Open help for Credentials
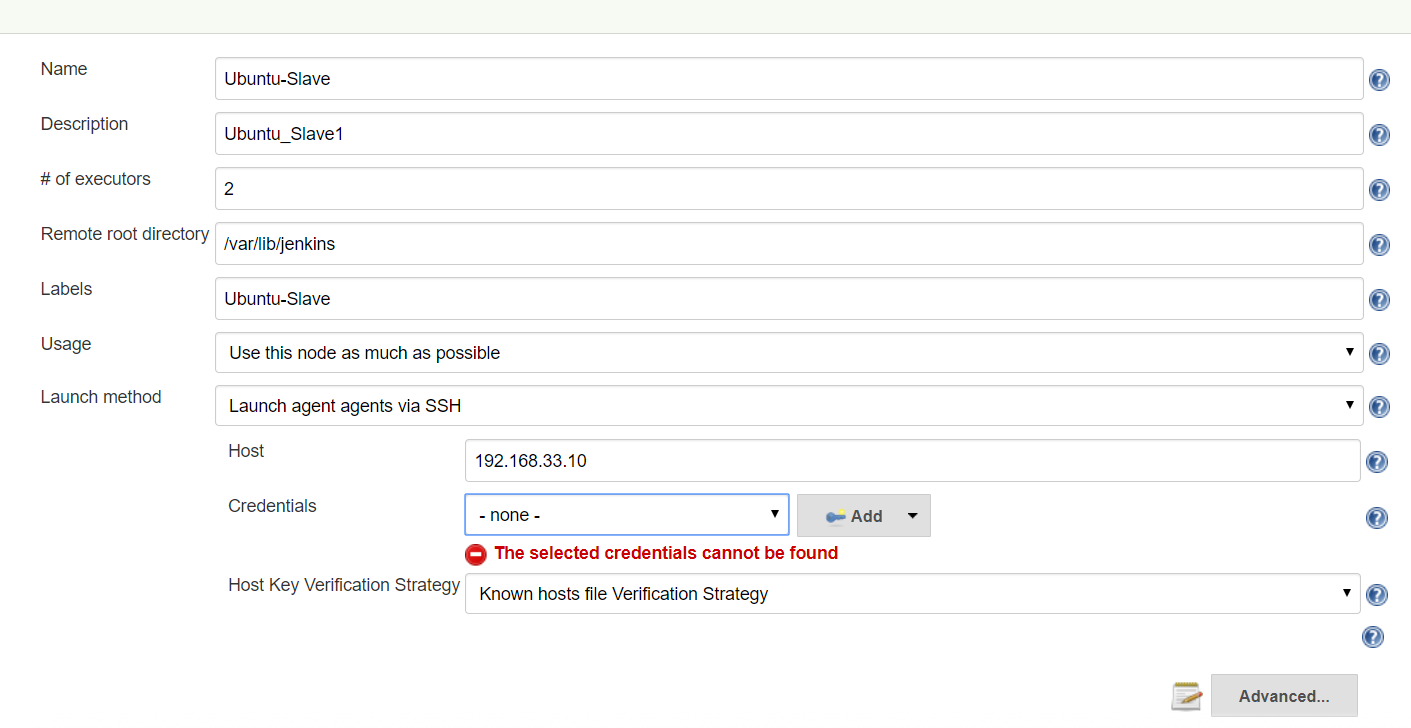This screenshot has height=728, width=1411. (1376, 518)
